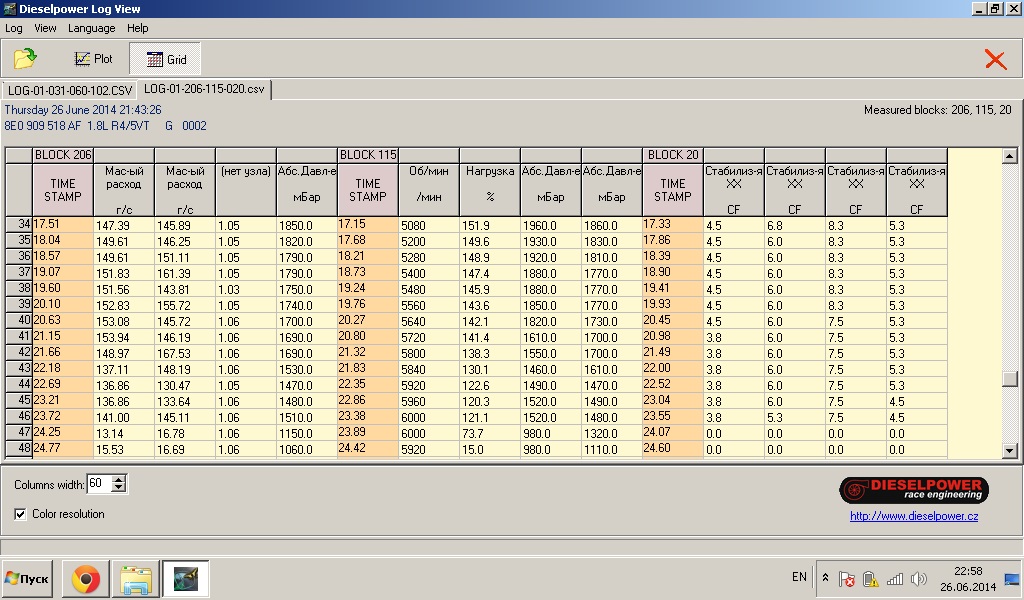This screenshot has height=600, width=1024.
Task: Show hidden tray icons arrow
Action: click(825, 578)
